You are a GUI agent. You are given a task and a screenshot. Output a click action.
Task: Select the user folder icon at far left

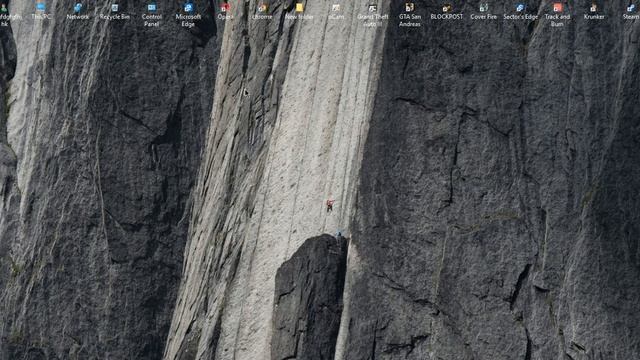pos(5,14)
